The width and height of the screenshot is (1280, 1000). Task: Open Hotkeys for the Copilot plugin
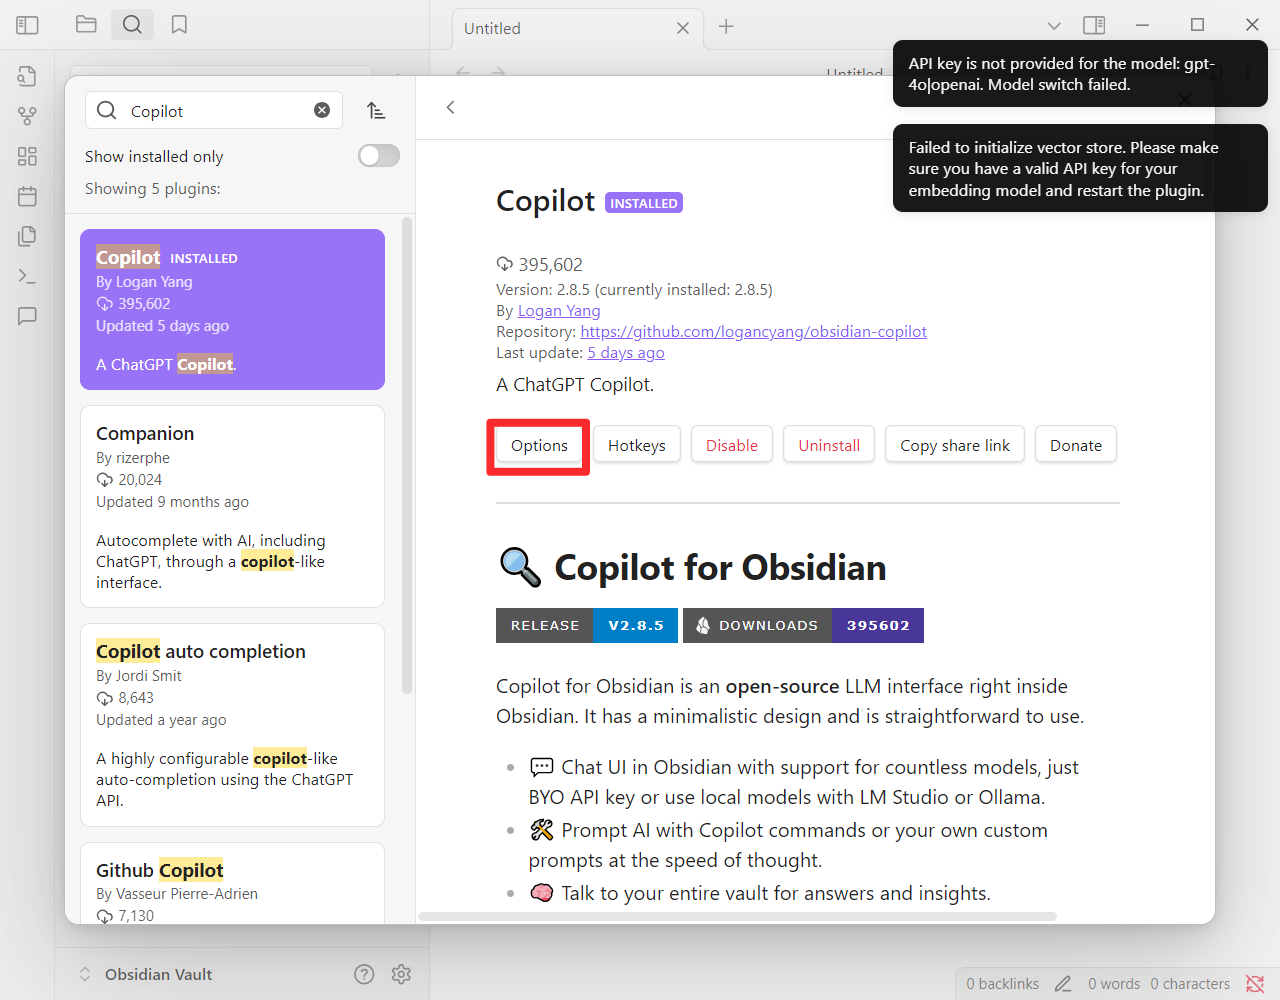coord(637,445)
